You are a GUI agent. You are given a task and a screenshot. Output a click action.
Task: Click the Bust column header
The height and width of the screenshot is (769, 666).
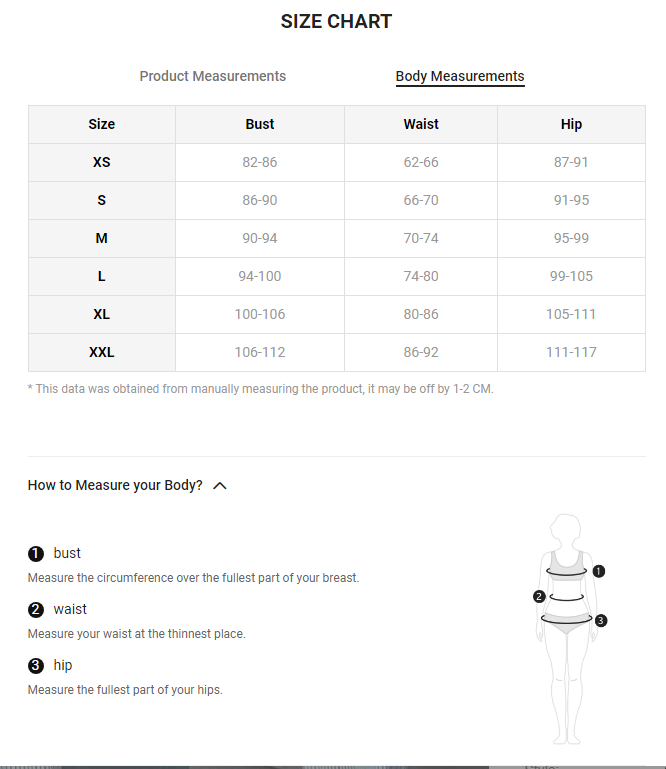point(260,124)
